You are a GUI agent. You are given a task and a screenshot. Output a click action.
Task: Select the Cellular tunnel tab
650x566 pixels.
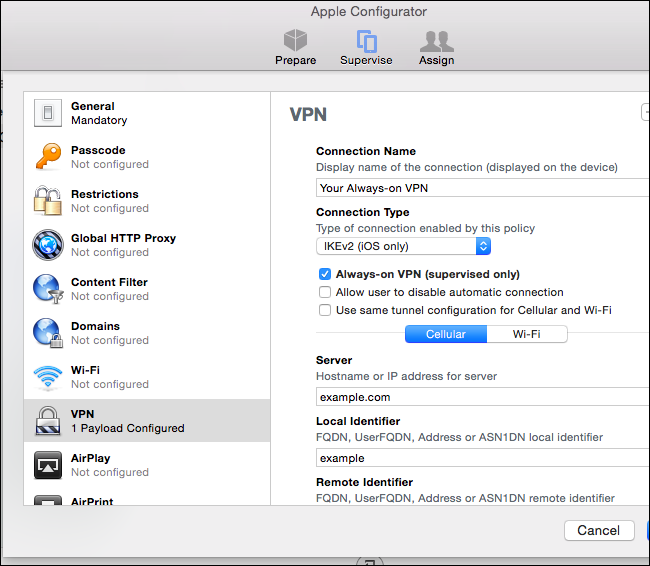click(x=446, y=334)
